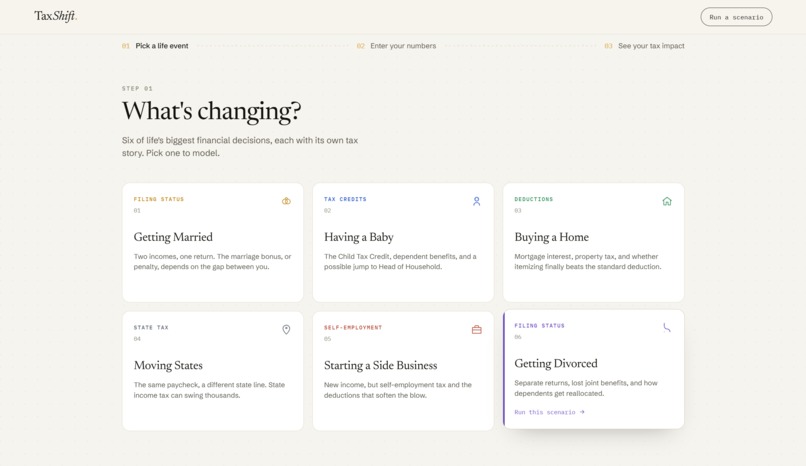Click the Run this scenario link

tap(549, 412)
